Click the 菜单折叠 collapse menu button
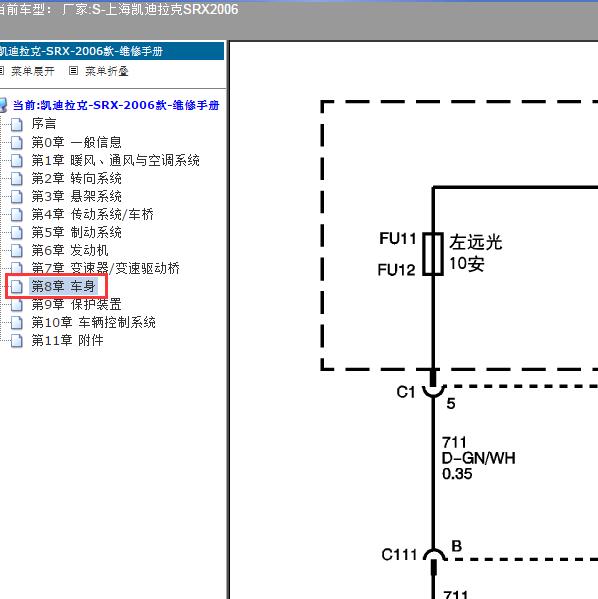This screenshot has height=599, width=598. click(x=106, y=71)
